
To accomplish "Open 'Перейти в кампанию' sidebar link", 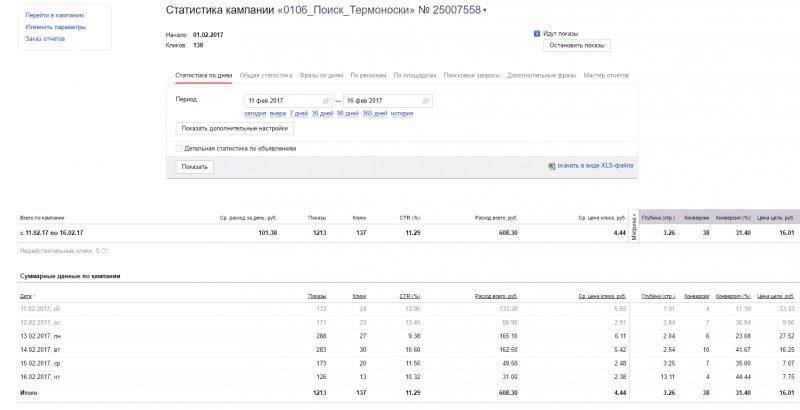I will click(x=55, y=17).
